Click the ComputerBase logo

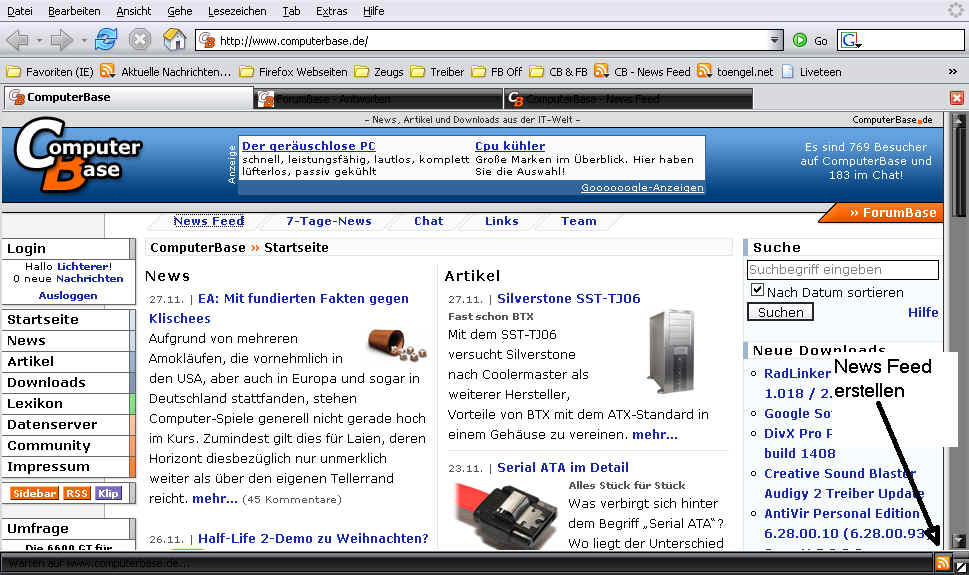pos(78,155)
